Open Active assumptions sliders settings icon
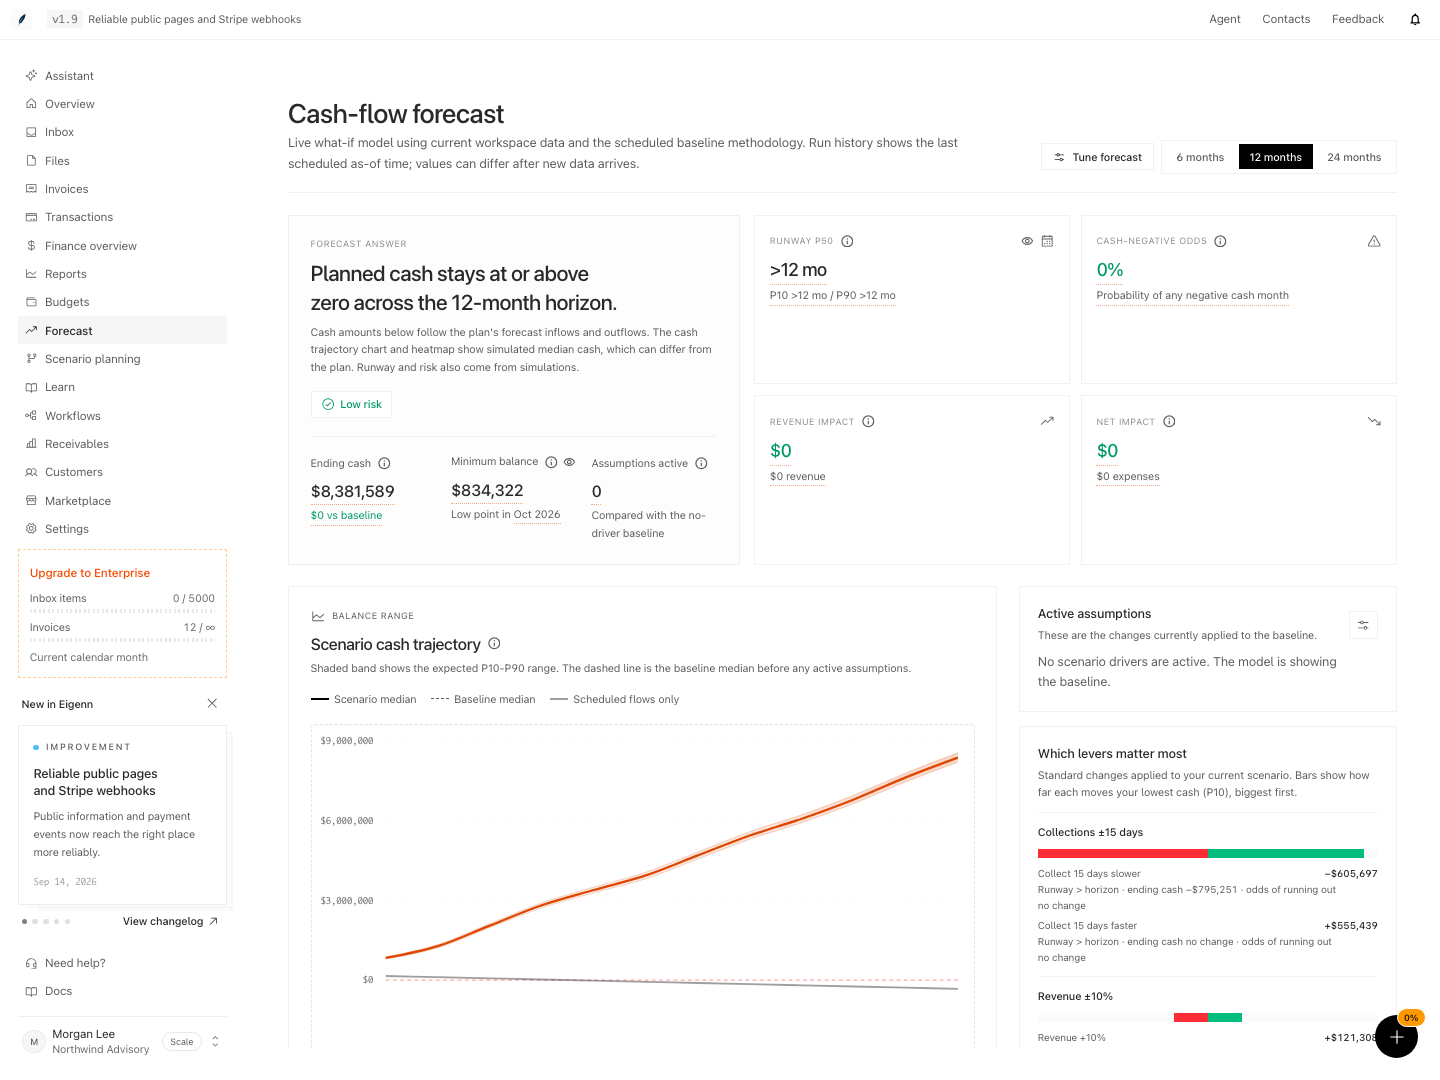This screenshot has width=1440, height=1080. coord(1363,625)
